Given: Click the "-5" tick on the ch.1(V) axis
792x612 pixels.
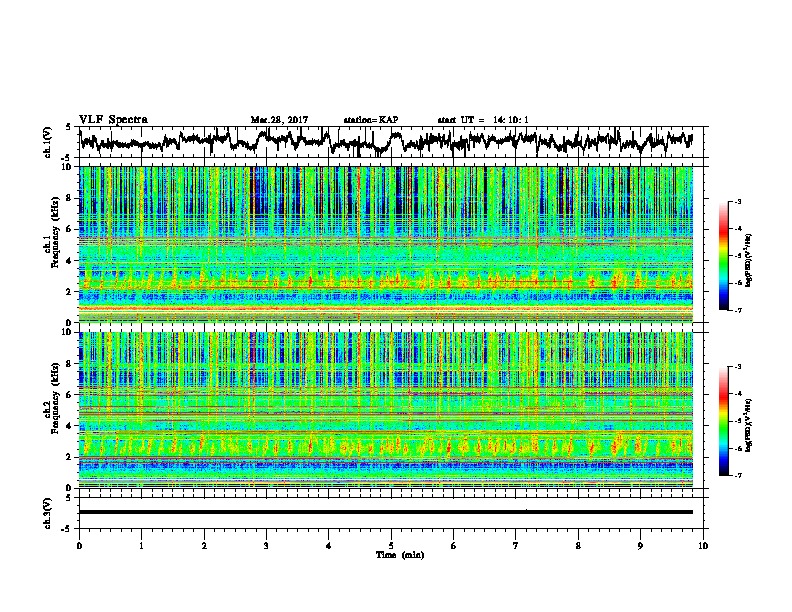Looking at the screenshot, I should point(67,158).
